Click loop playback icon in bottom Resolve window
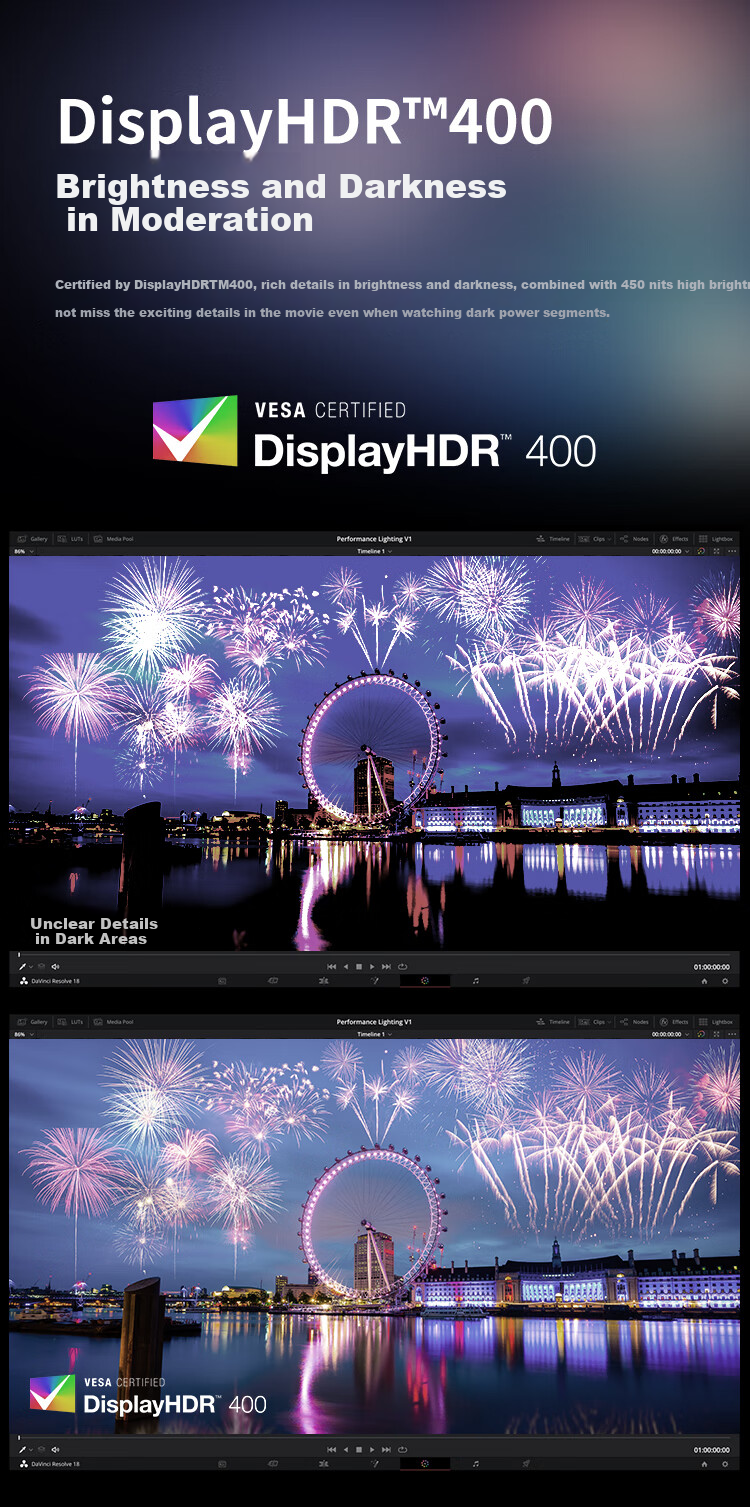Image resolution: width=750 pixels, height=1507 pixels. pyautogui.click(x=402, y=1449)
